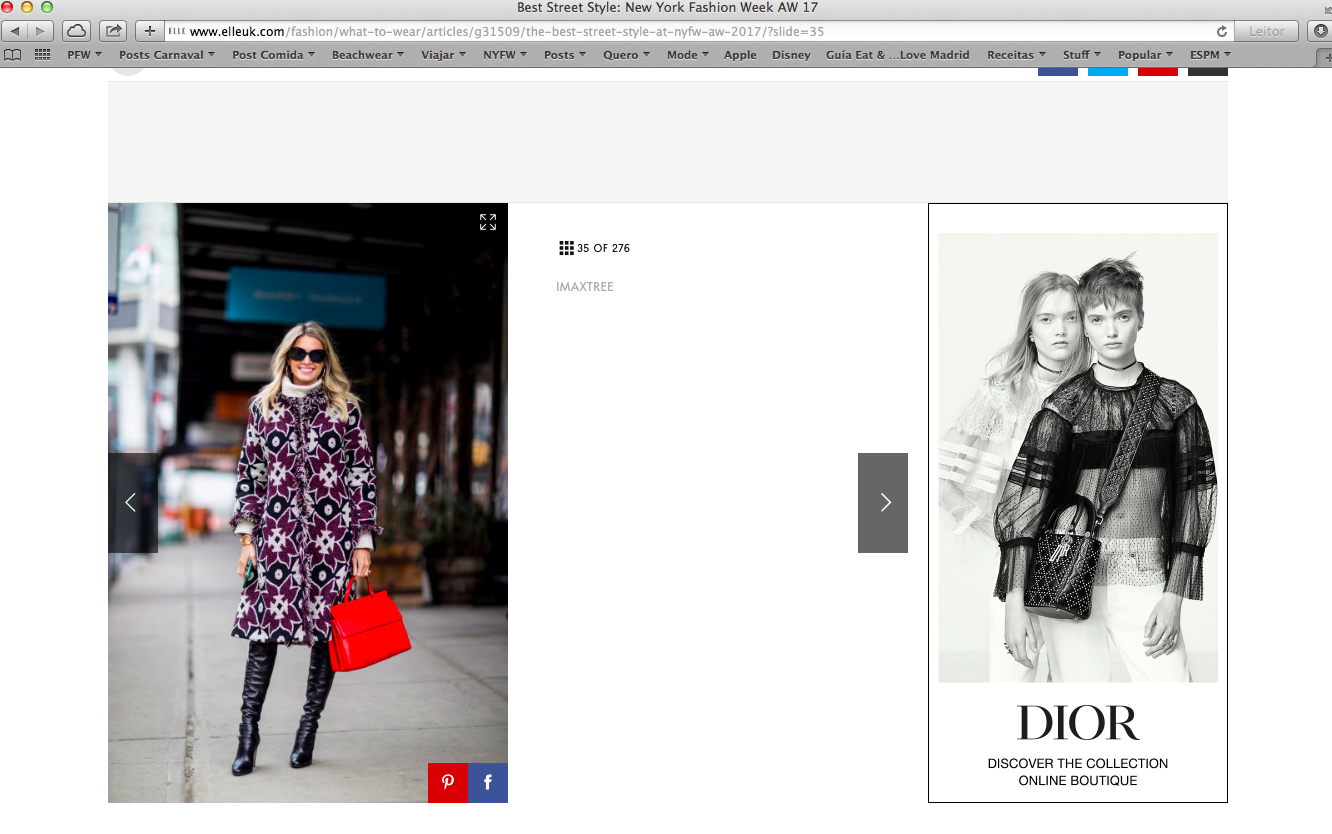
Task: Expand the photo to fullscreen
Action: tap(487, 222)
